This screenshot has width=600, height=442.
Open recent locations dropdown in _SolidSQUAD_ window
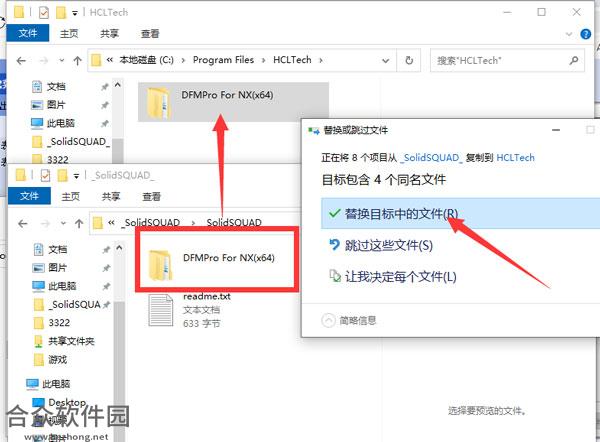pos(63,223)
